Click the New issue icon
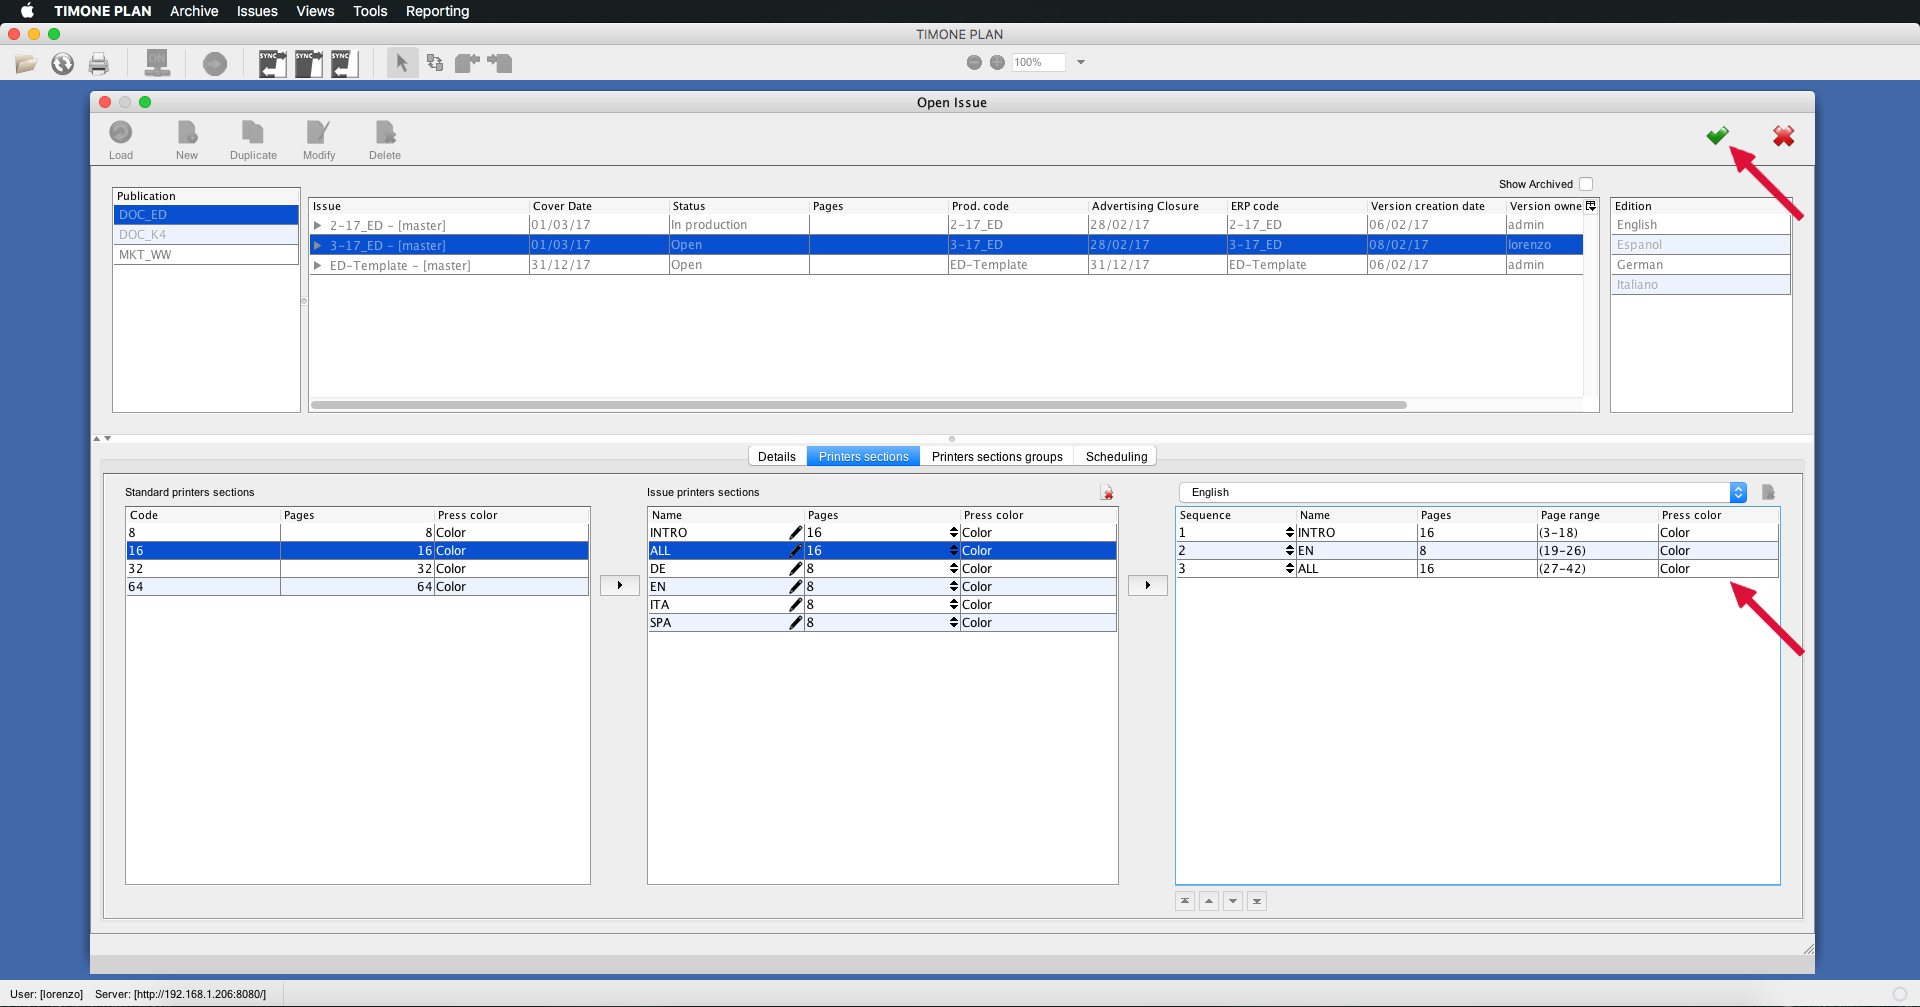The height and width of the screenshot is (1007, 1920). click(187, 132)
